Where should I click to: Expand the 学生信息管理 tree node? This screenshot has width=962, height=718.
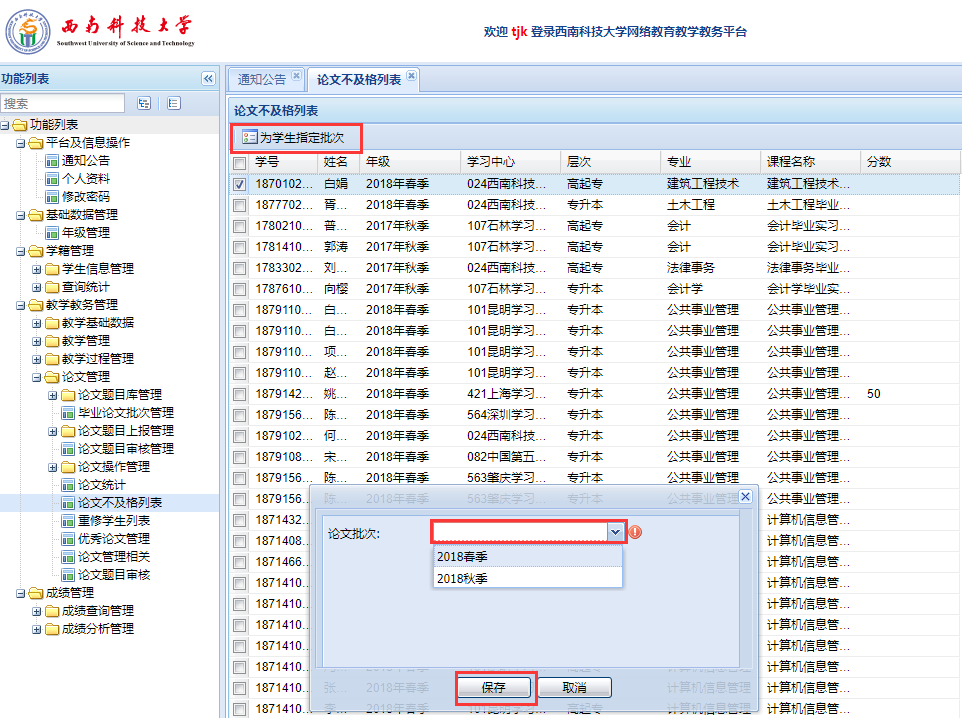point(37,269)
